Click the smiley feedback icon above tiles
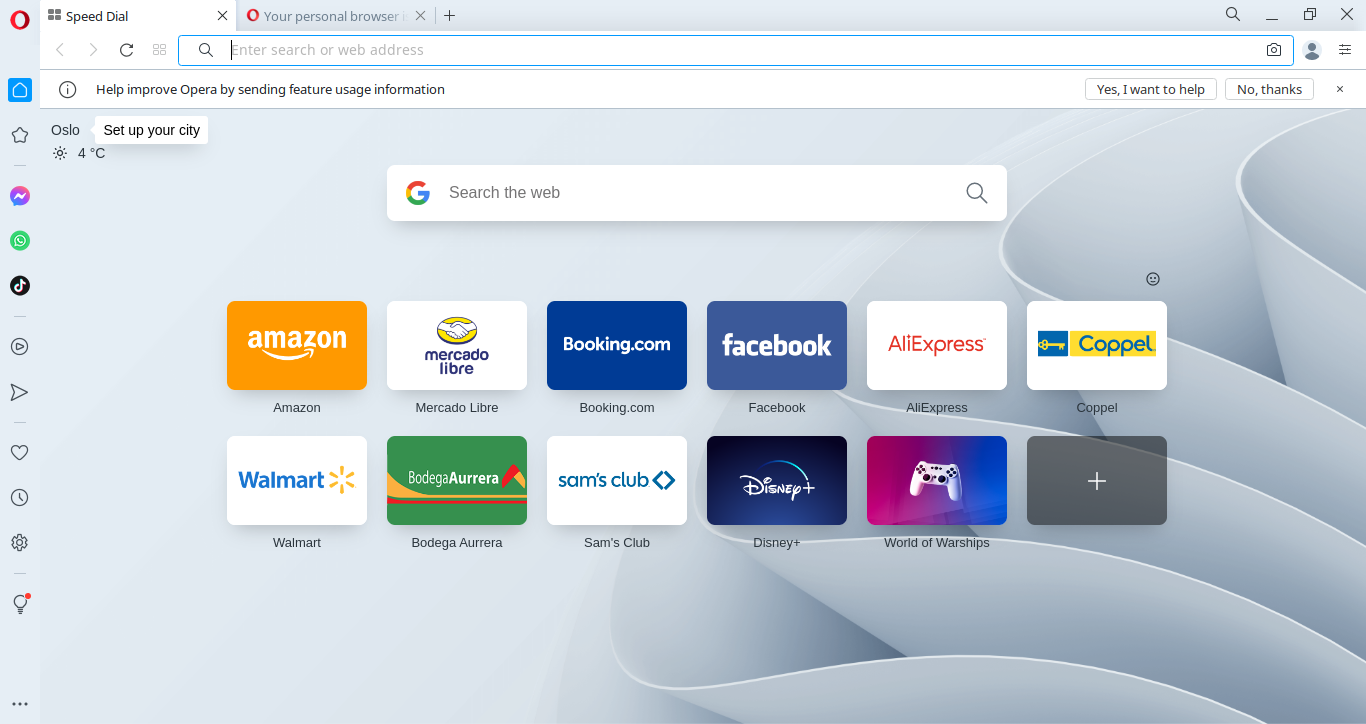 point(1153,279)
